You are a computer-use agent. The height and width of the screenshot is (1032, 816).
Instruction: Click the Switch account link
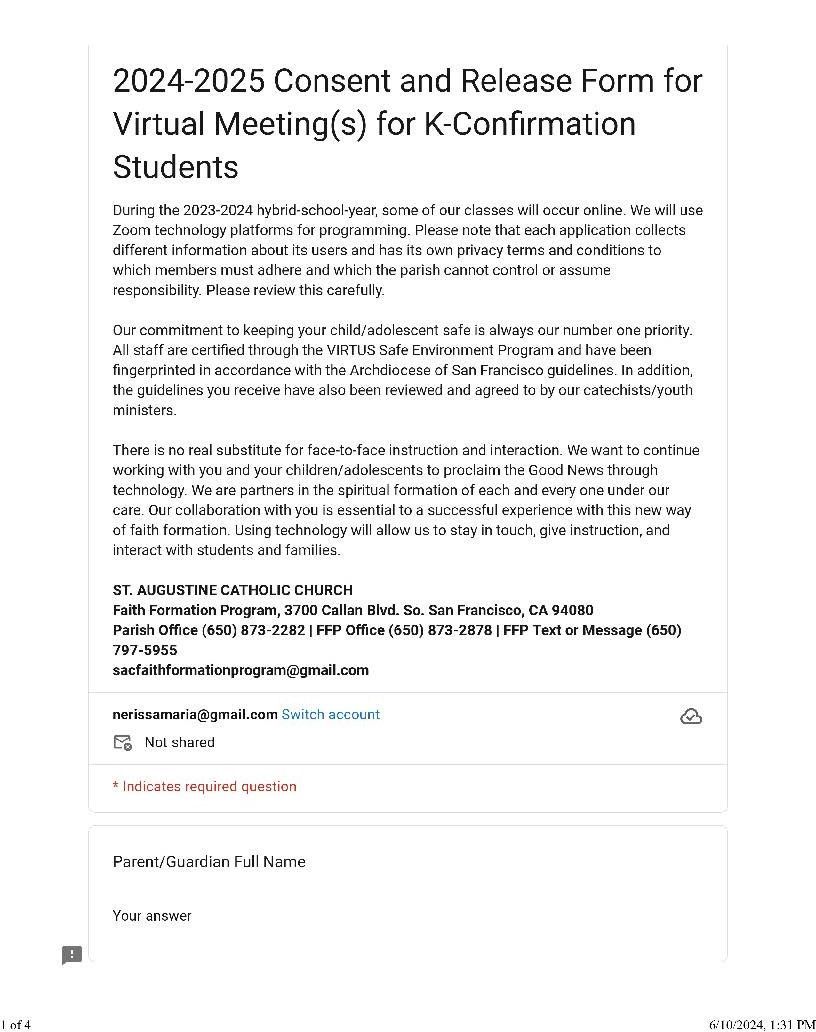330,714
